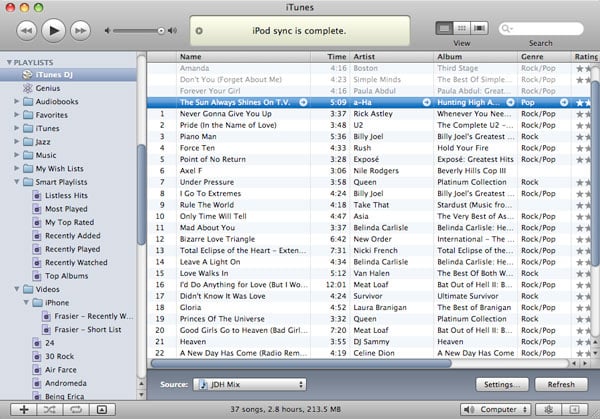Open the search magnifier options
The width and height of the screenshot is (600, 419).
pyautogui.click(x=507, y=29)
